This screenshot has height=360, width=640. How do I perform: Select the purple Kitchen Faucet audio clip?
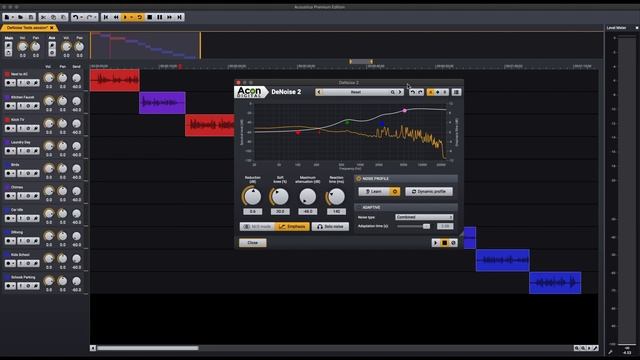click(162, 102)
